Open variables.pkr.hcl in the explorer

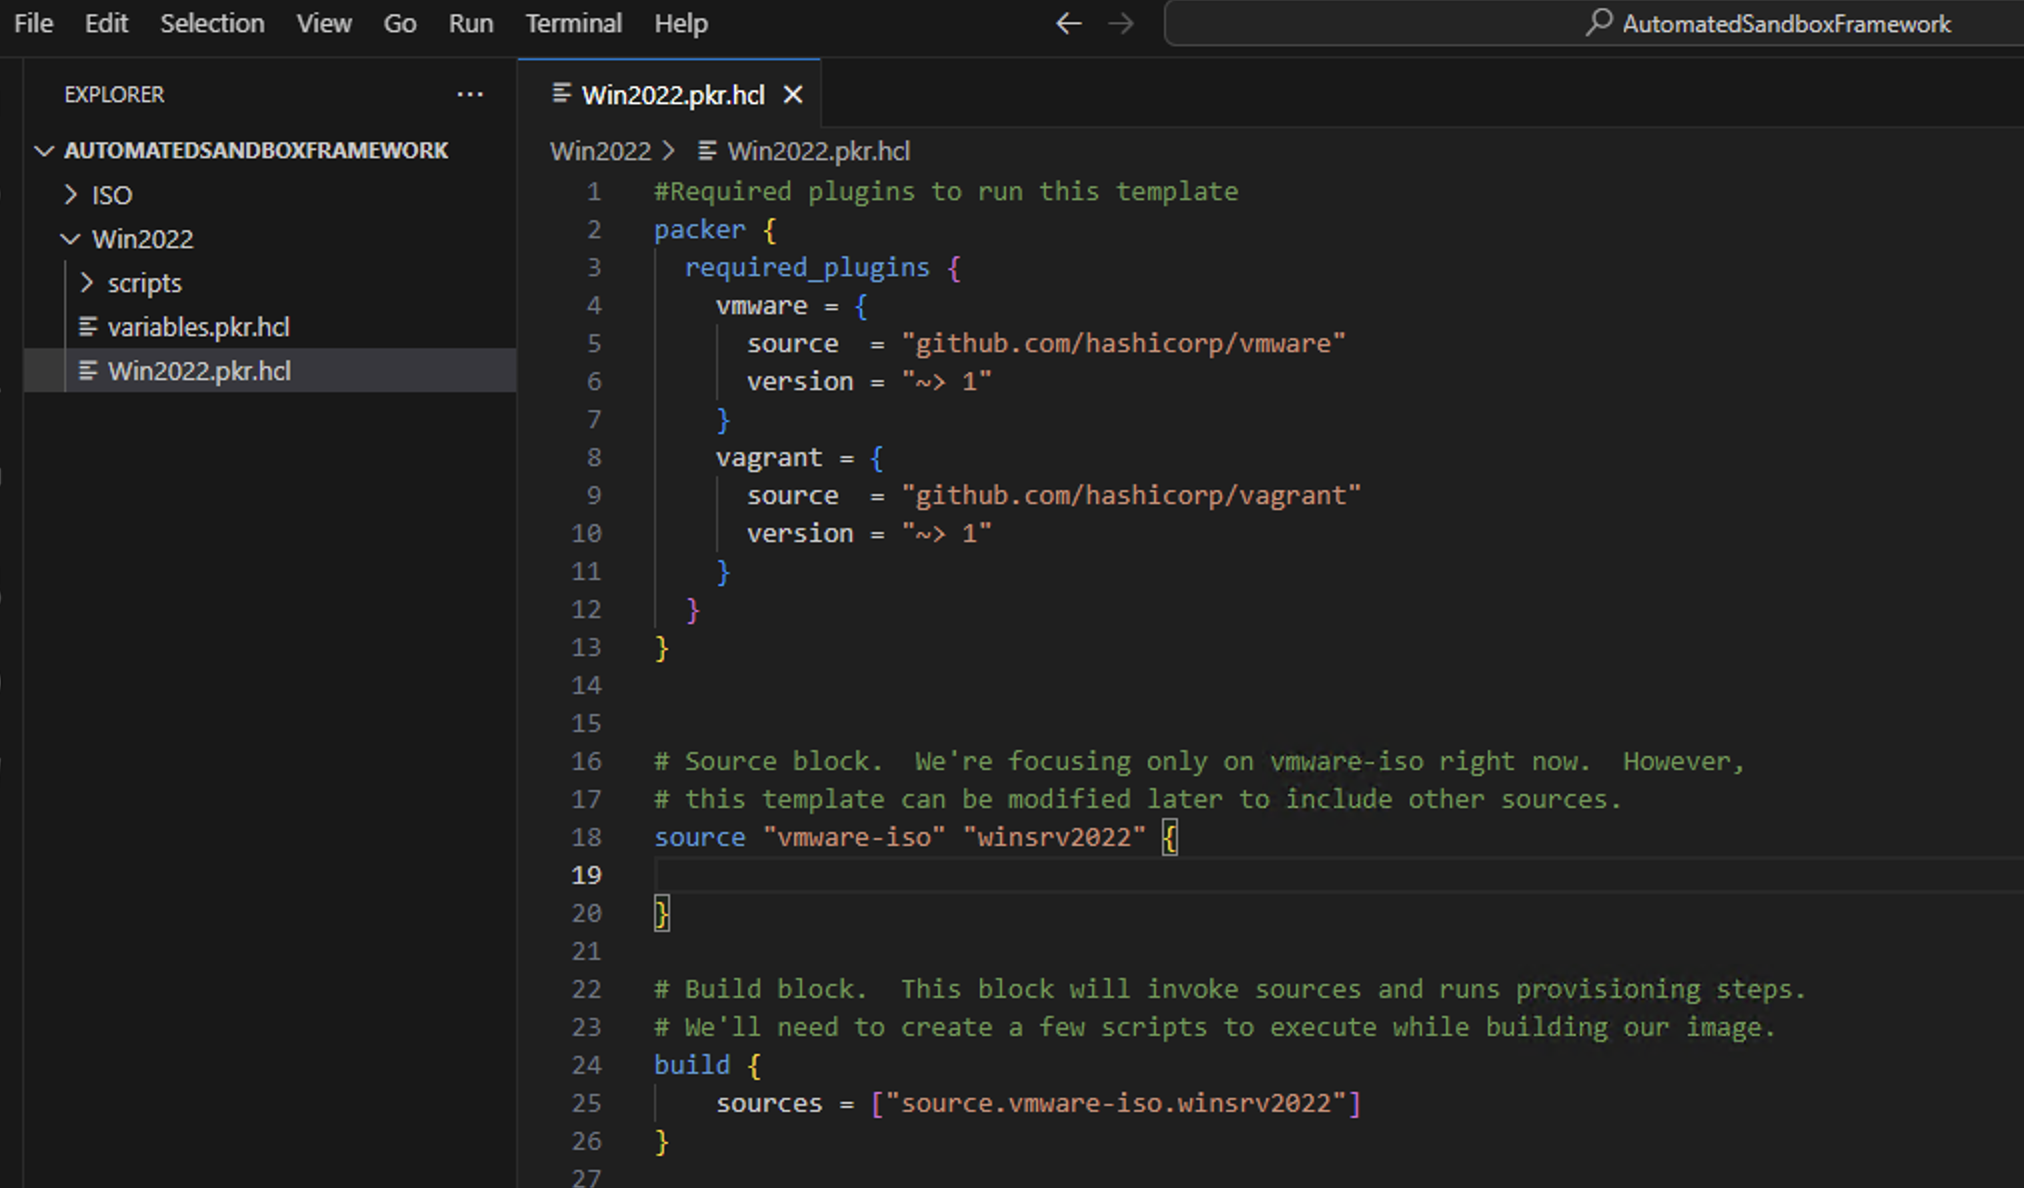coord(198,327)
